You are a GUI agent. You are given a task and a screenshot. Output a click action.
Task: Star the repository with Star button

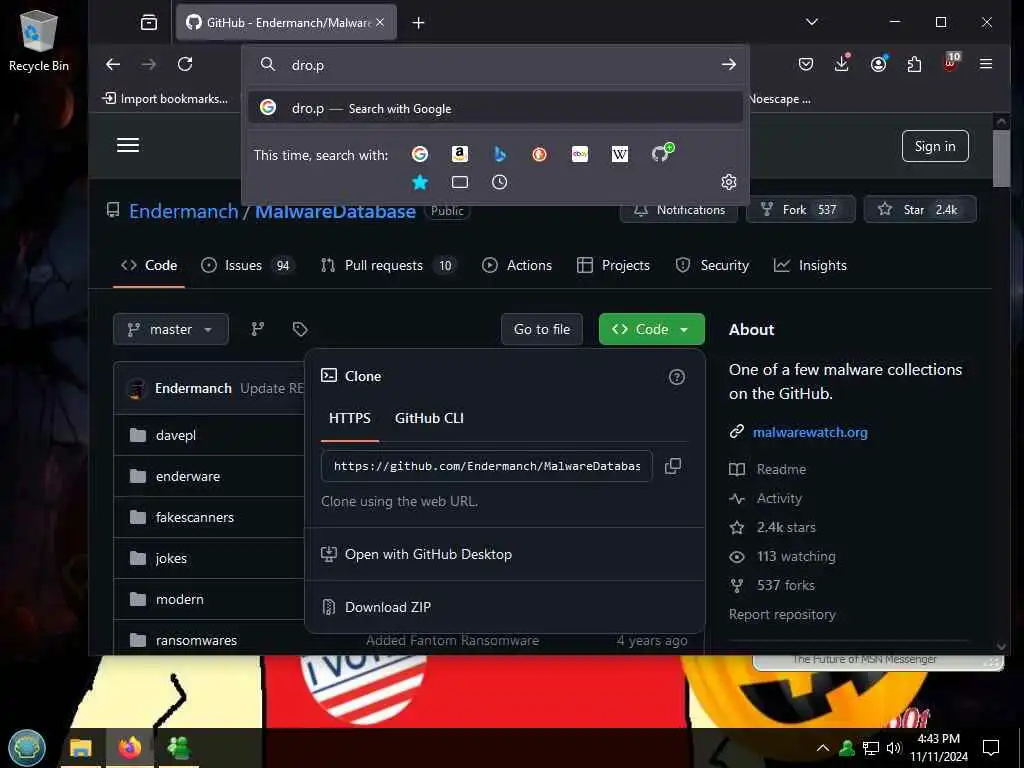point(920,209)
